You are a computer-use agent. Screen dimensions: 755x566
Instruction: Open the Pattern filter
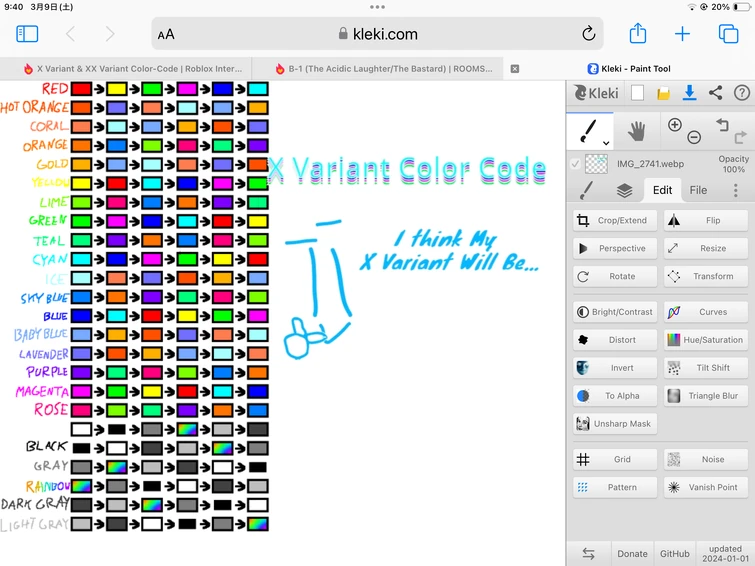(615, 487)
